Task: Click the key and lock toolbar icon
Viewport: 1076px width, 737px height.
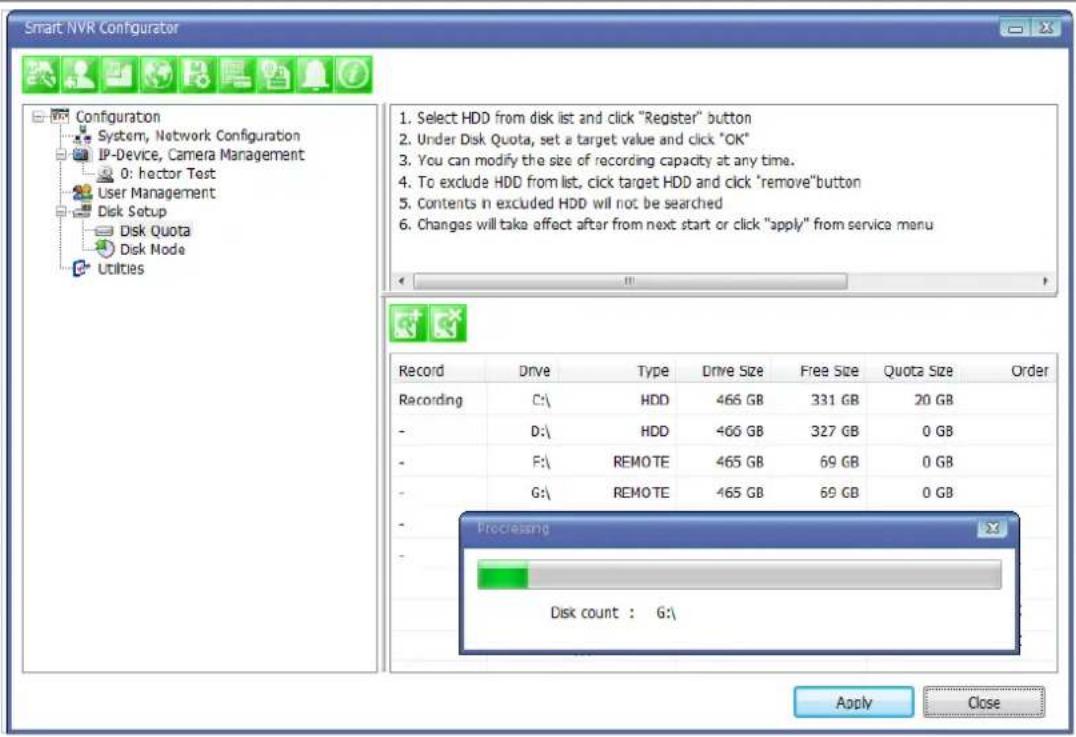Action: point(275,74)
